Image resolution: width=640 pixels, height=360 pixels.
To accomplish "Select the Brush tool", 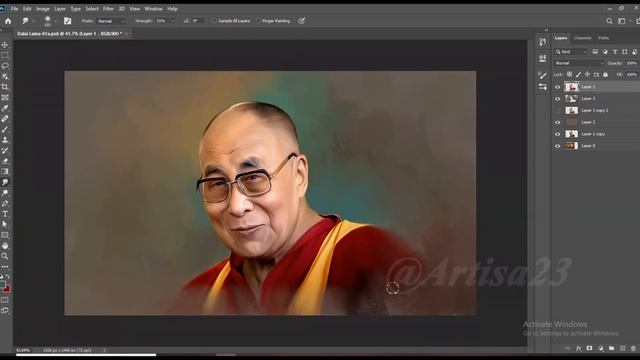I will click(5, 129).
